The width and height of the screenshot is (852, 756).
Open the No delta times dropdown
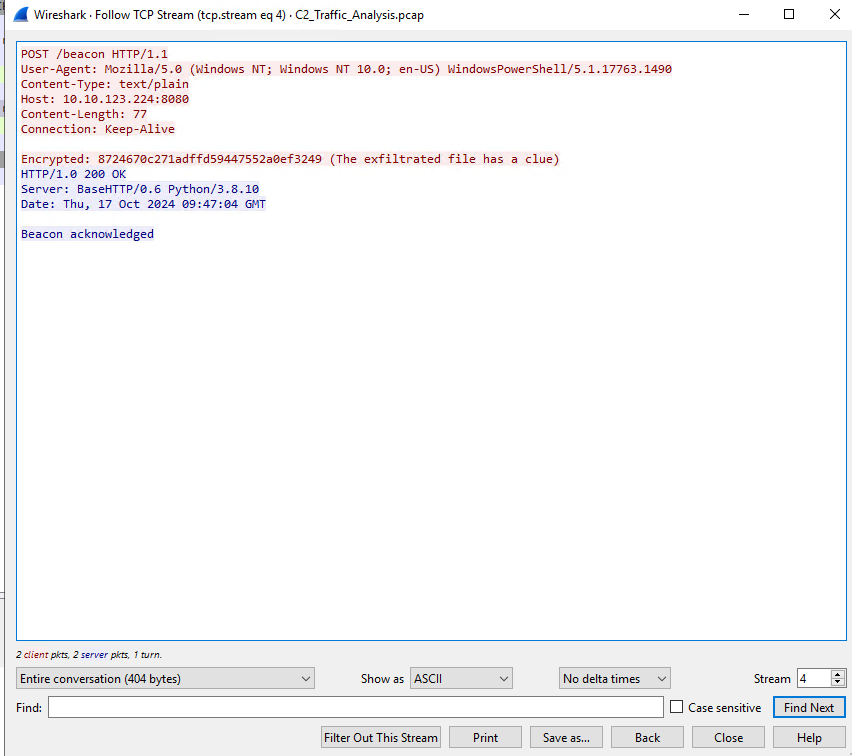[x=614, y=679]
